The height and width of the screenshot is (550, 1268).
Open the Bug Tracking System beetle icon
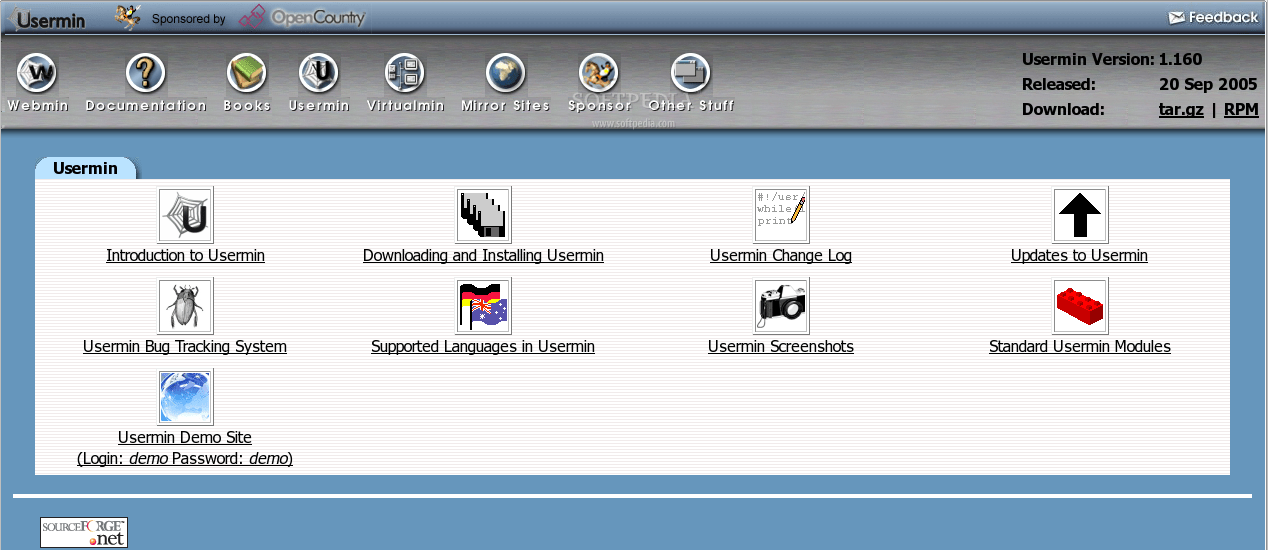[x=186, y=306]
